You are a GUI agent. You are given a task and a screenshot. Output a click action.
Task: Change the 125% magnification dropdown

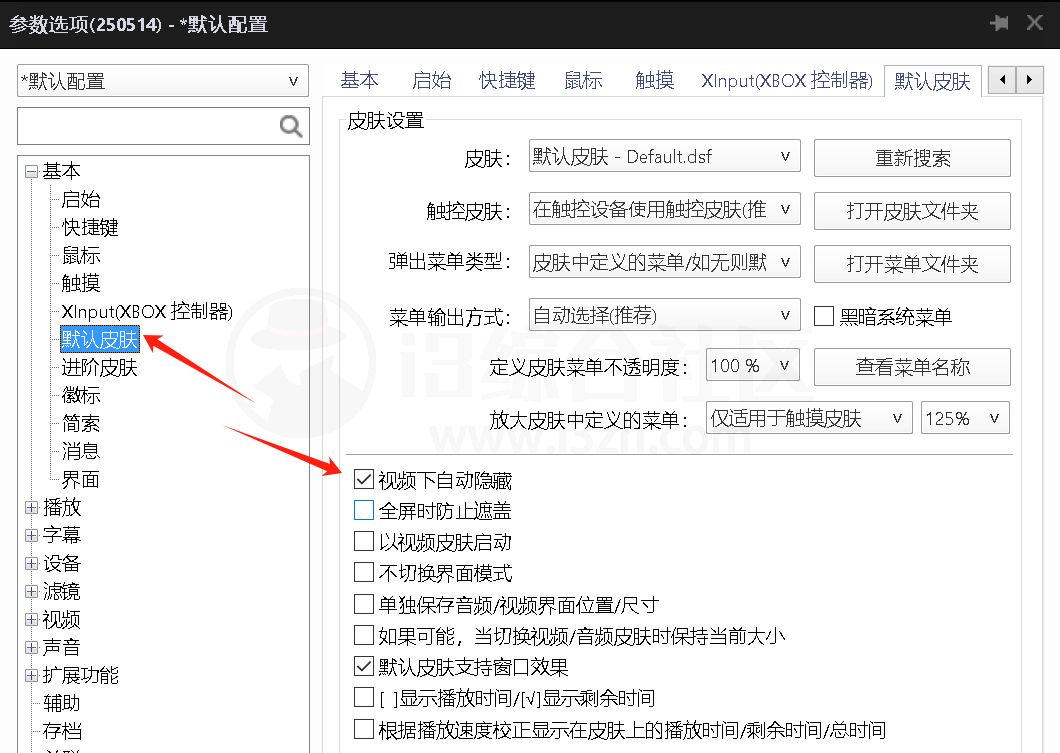tap(964, 418)
